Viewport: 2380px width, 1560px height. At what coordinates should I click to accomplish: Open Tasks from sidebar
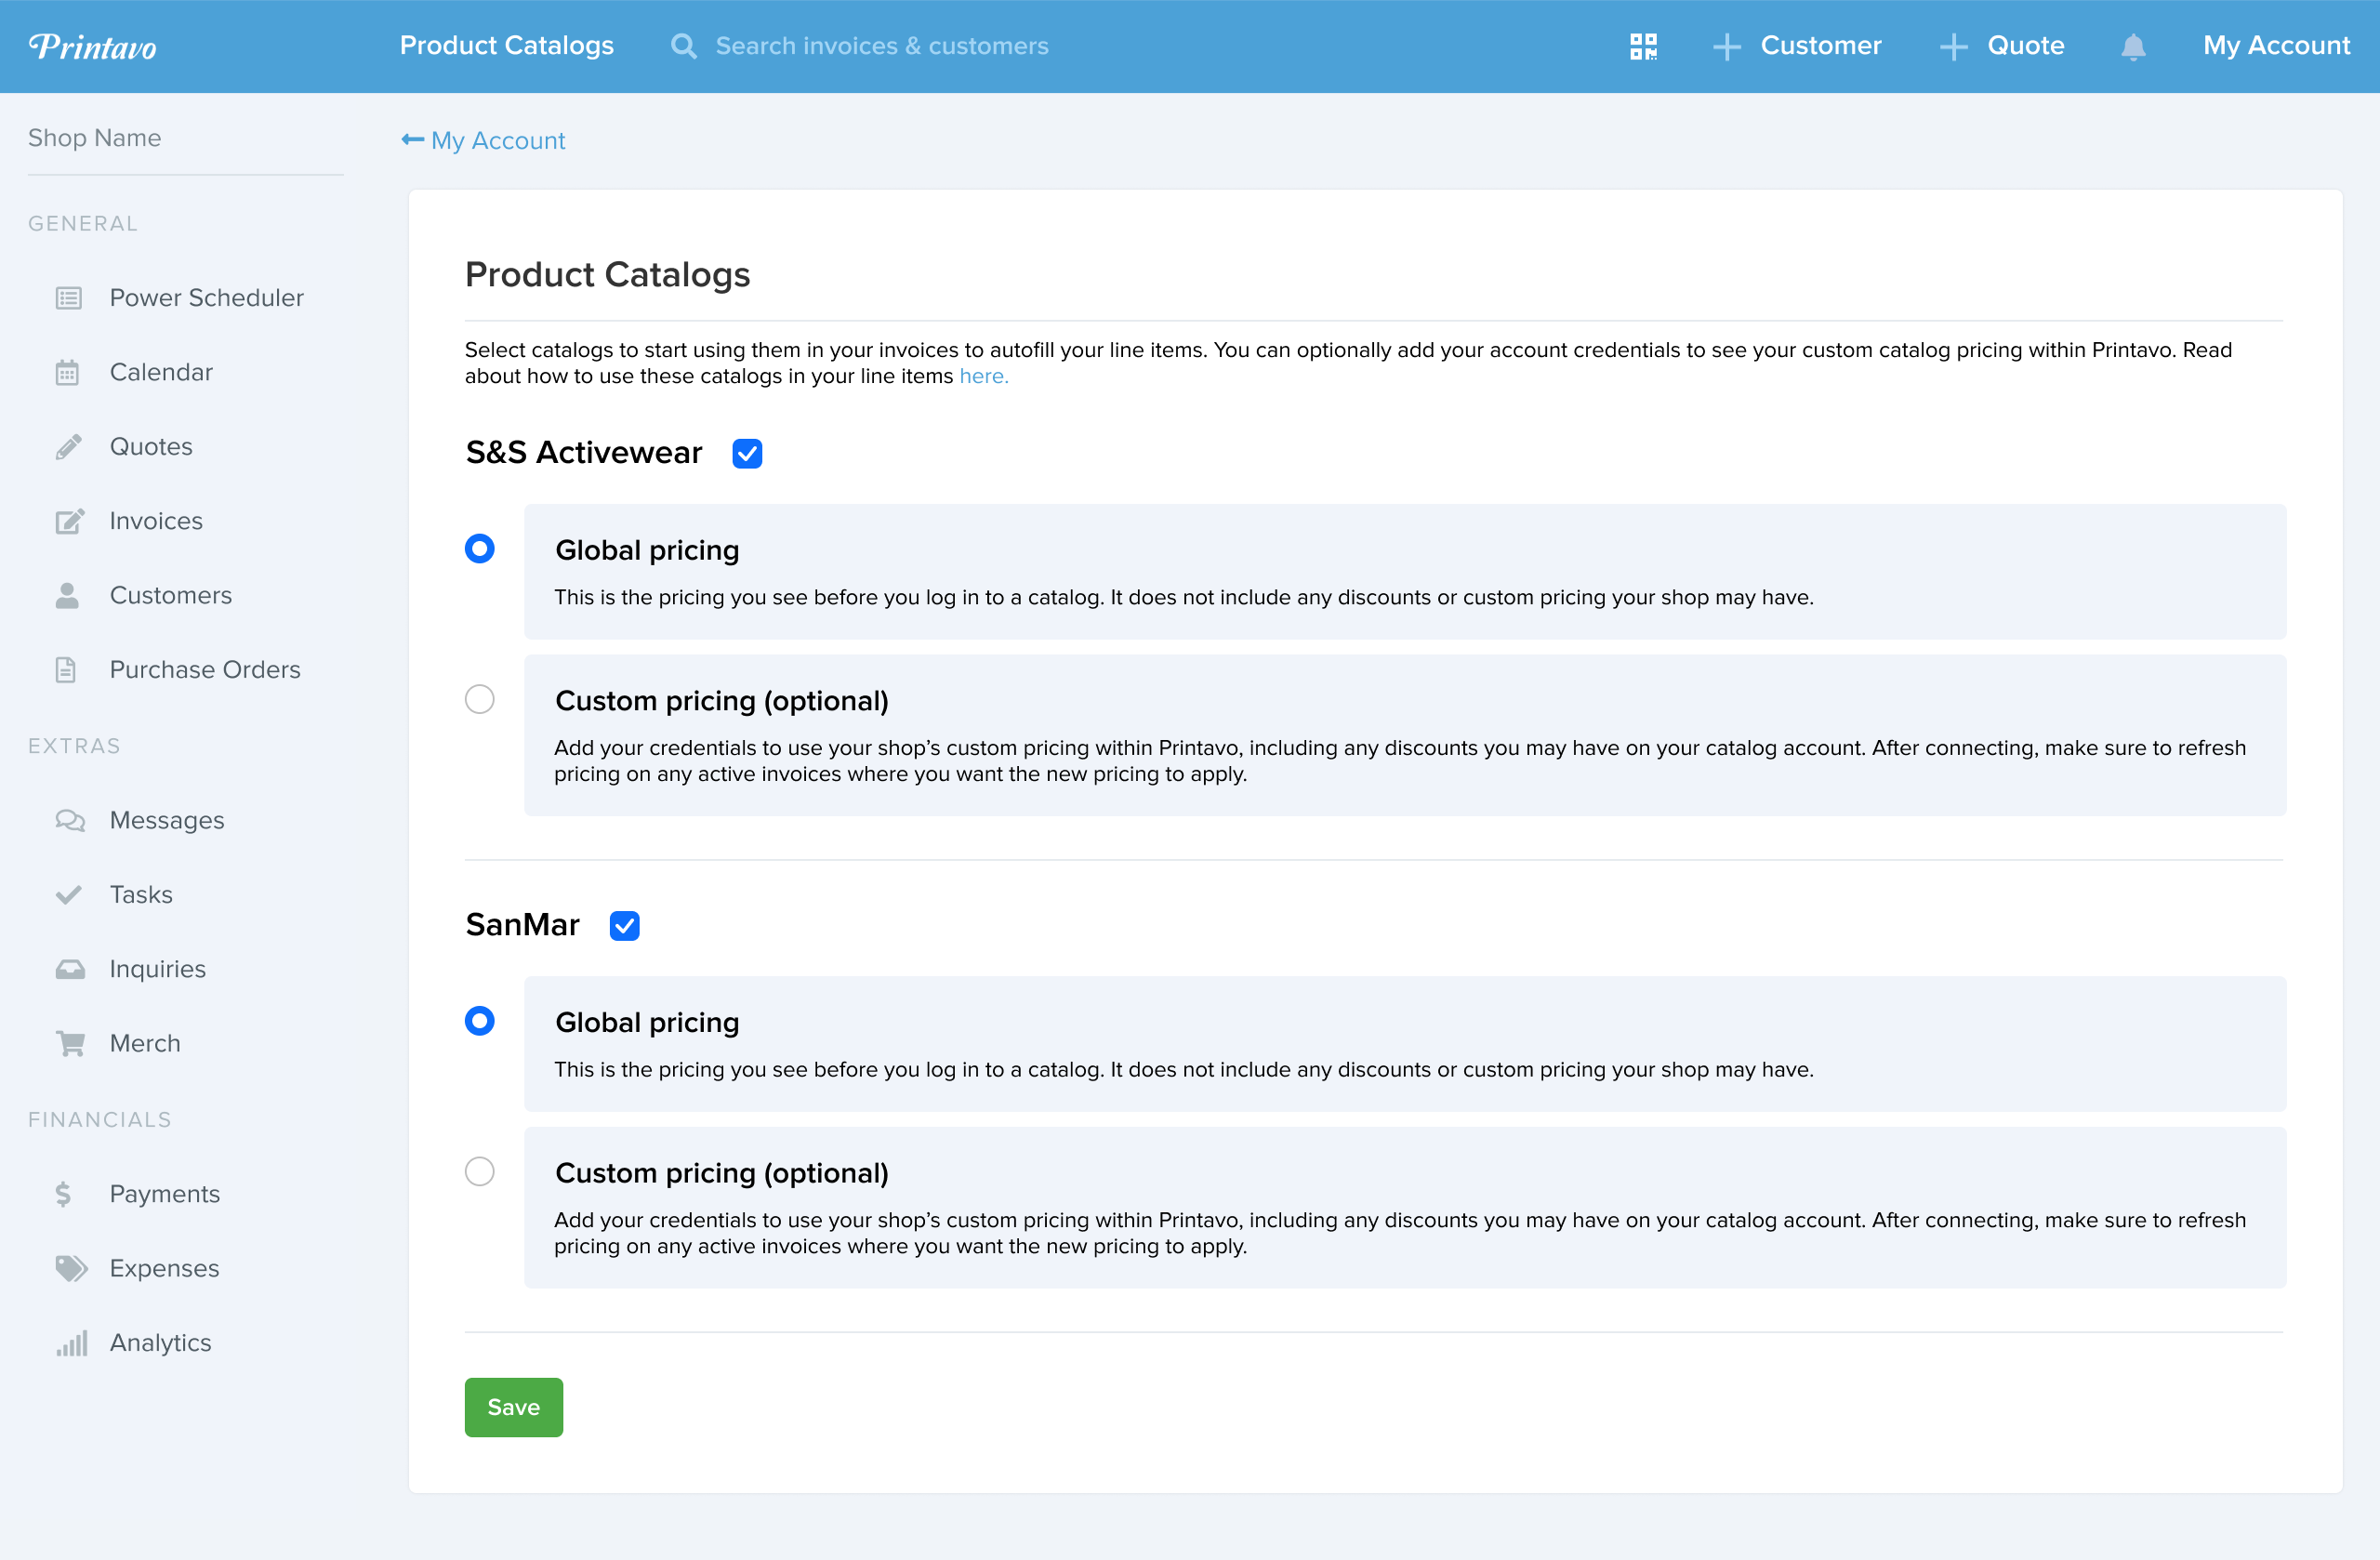pos(141,895)
